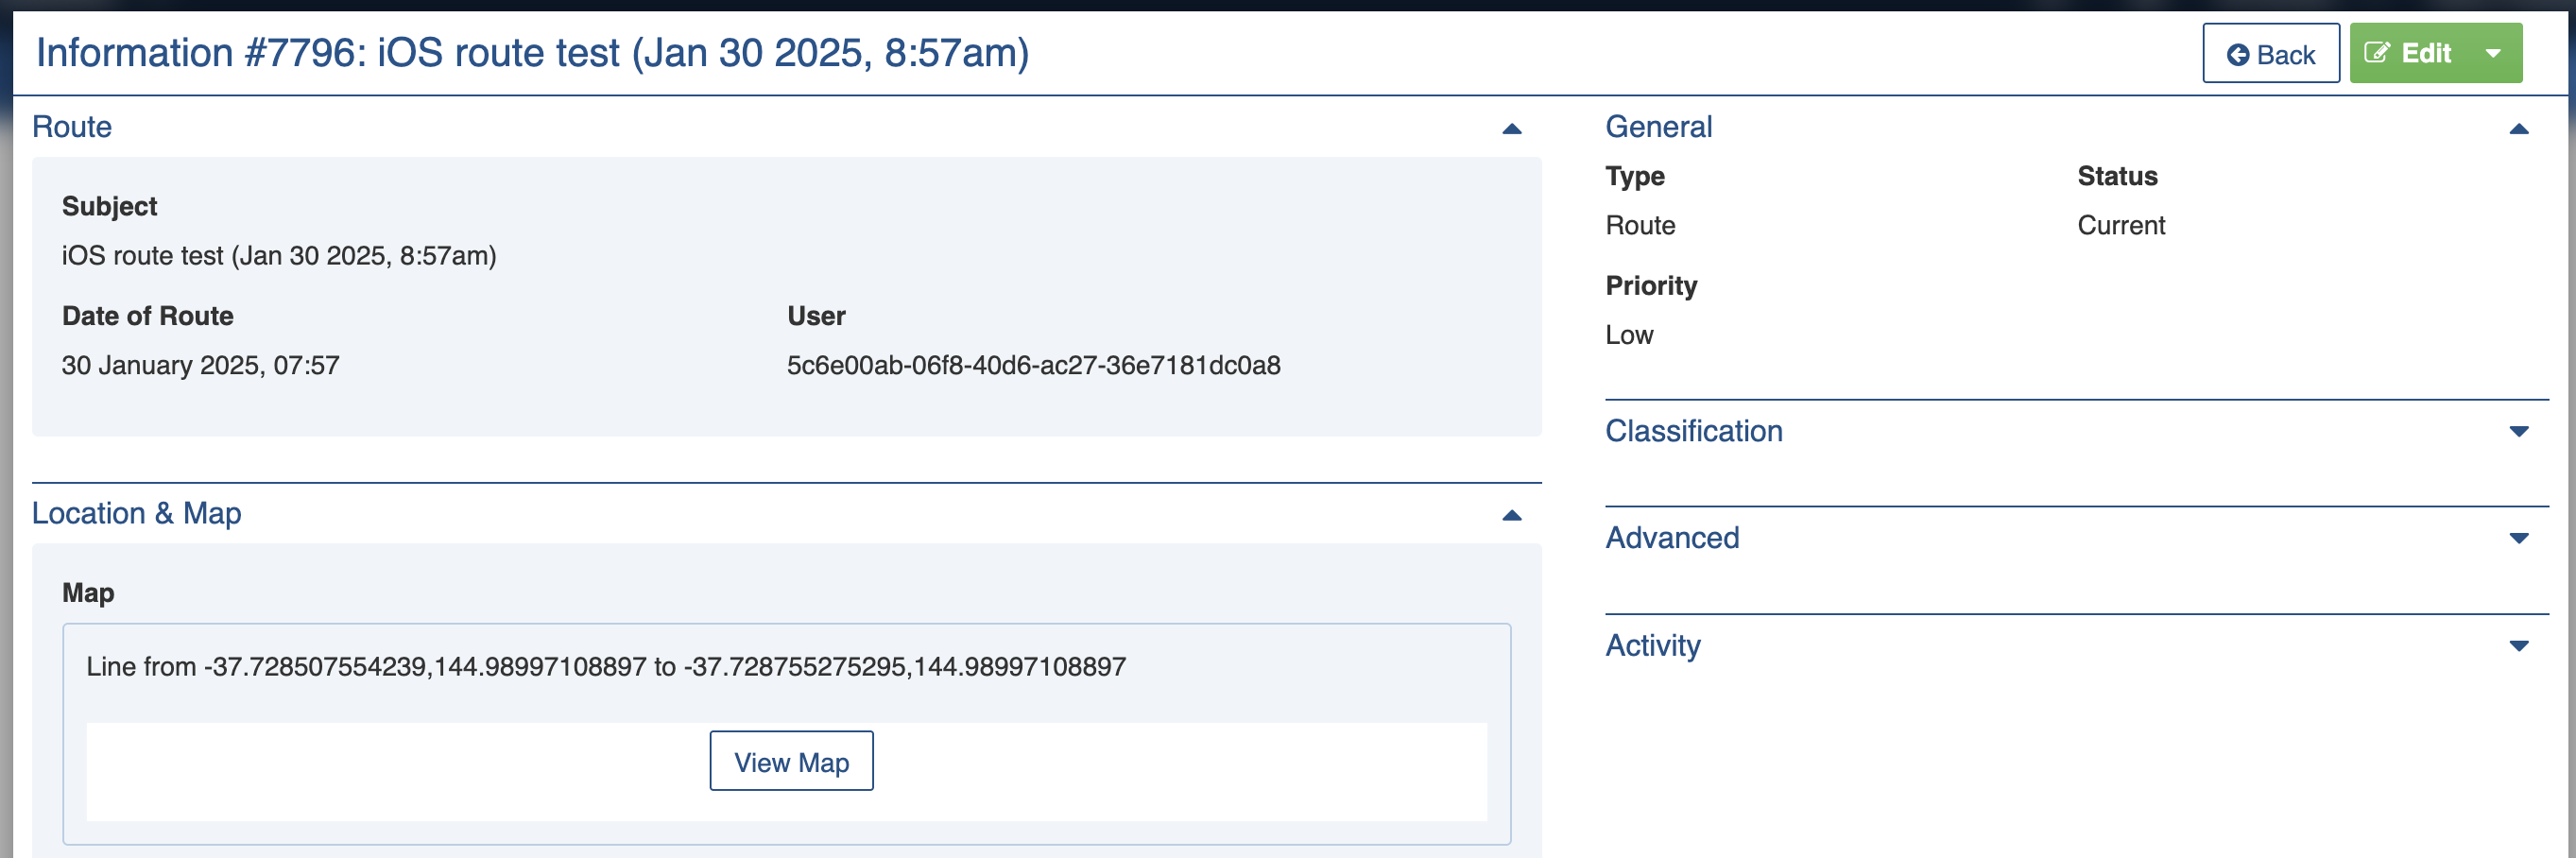This screenshot has height=858, width=2576.
Task: Click the Route section heading
Action: click(72, 127)
